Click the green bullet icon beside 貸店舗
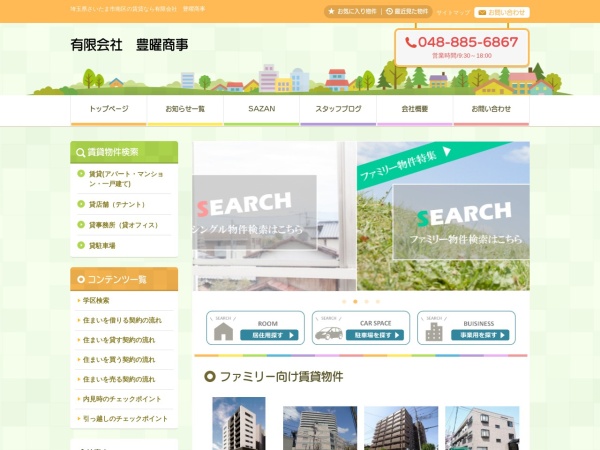 [x=81, y=204]
